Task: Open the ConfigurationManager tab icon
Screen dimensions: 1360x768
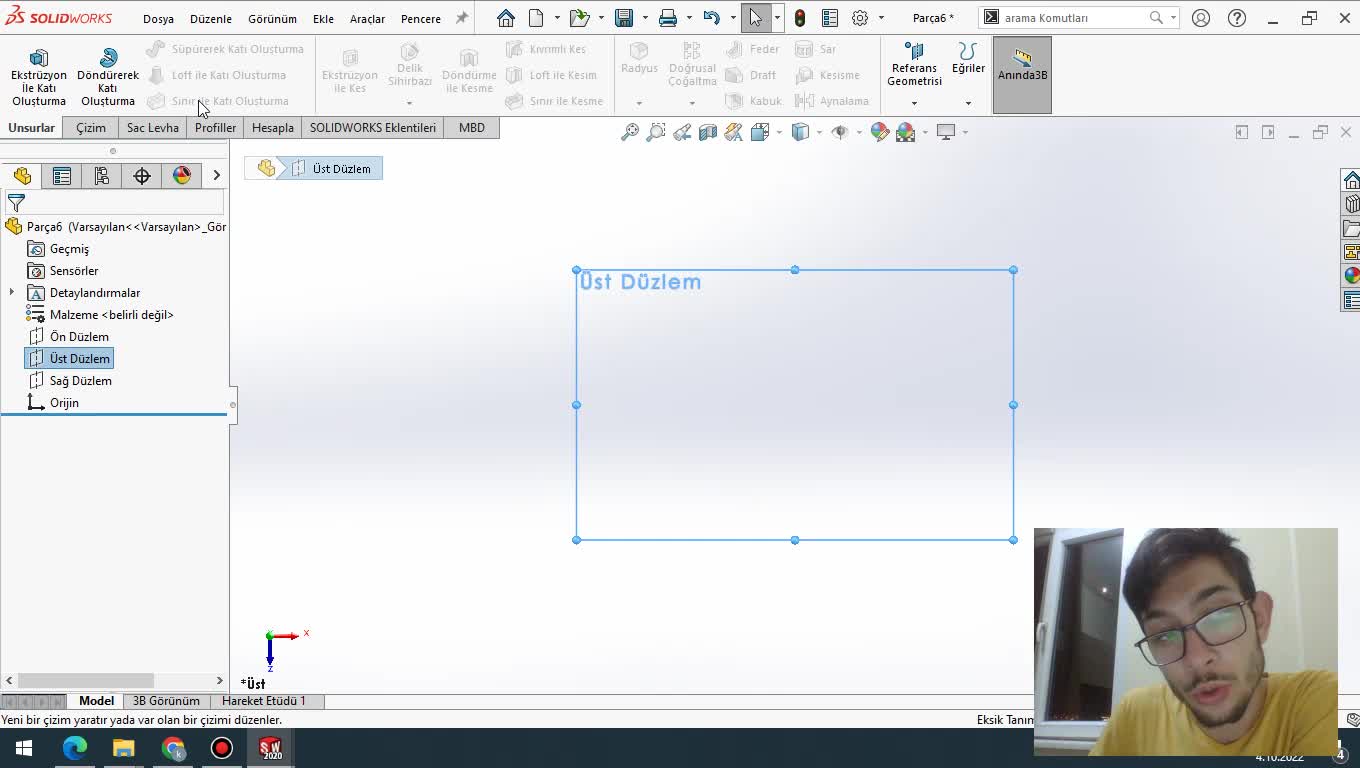Action: (x=102, y=176)
